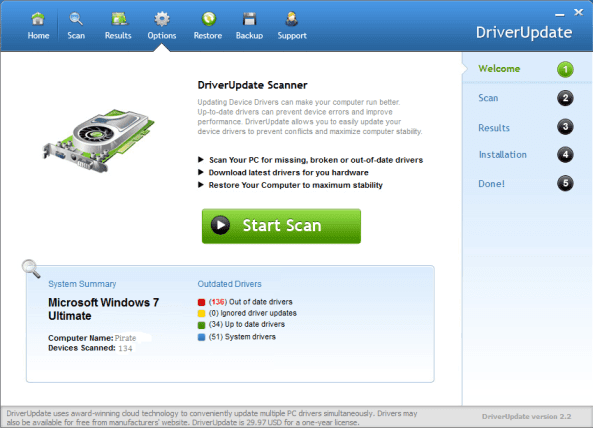Click the step 4 number circle
593x428 pixels.
tap(565, 154)
